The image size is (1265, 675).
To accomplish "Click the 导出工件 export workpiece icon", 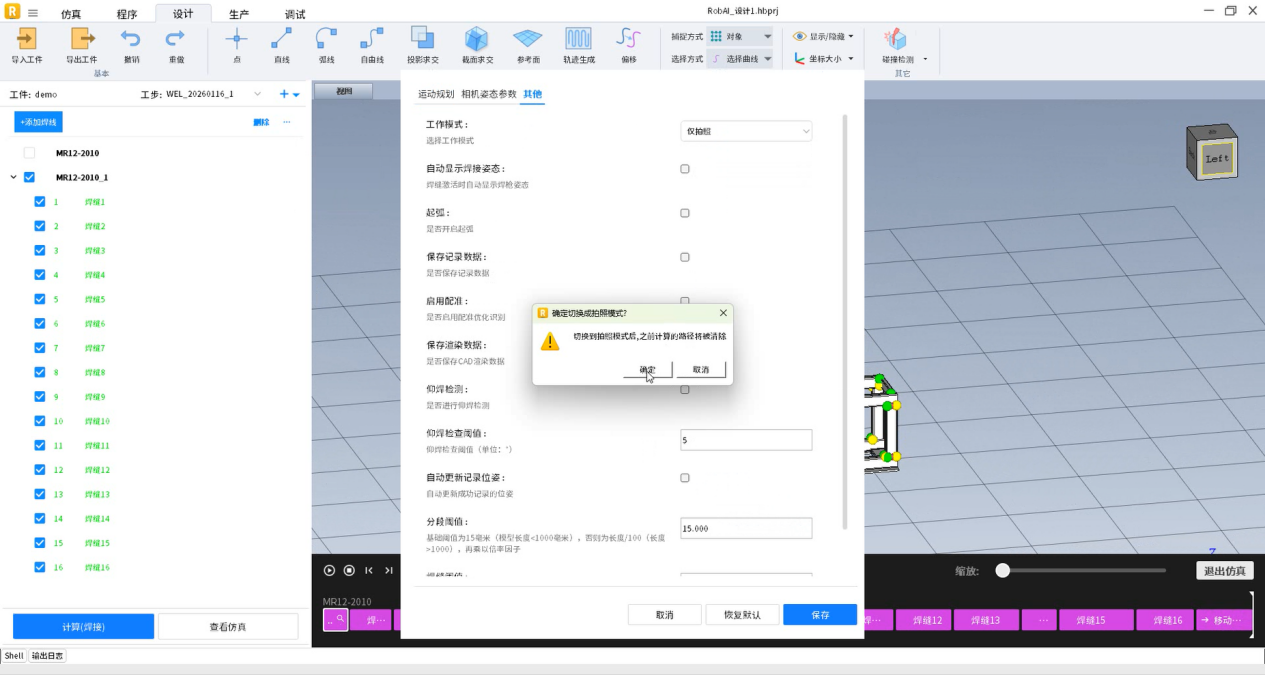I will pyautogui.click(x=81, y=40).
